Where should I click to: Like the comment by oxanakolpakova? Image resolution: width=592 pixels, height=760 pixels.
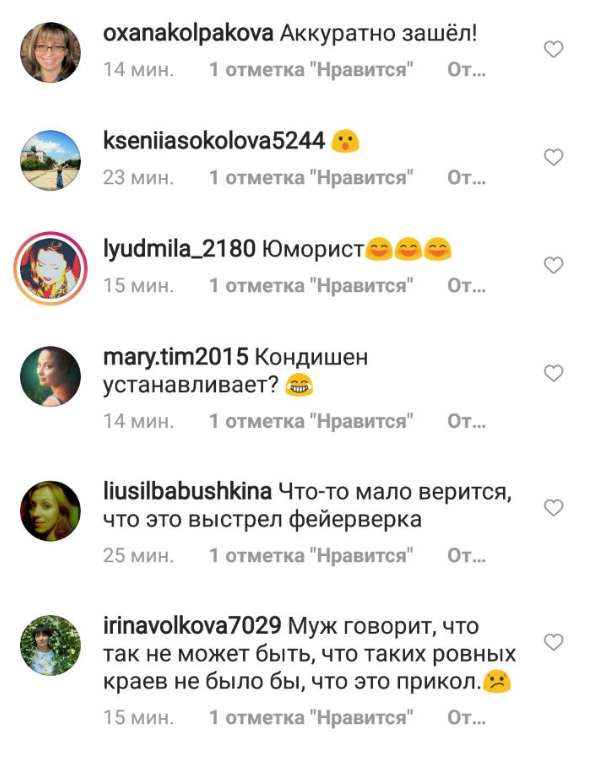click(x=553, y=49)
